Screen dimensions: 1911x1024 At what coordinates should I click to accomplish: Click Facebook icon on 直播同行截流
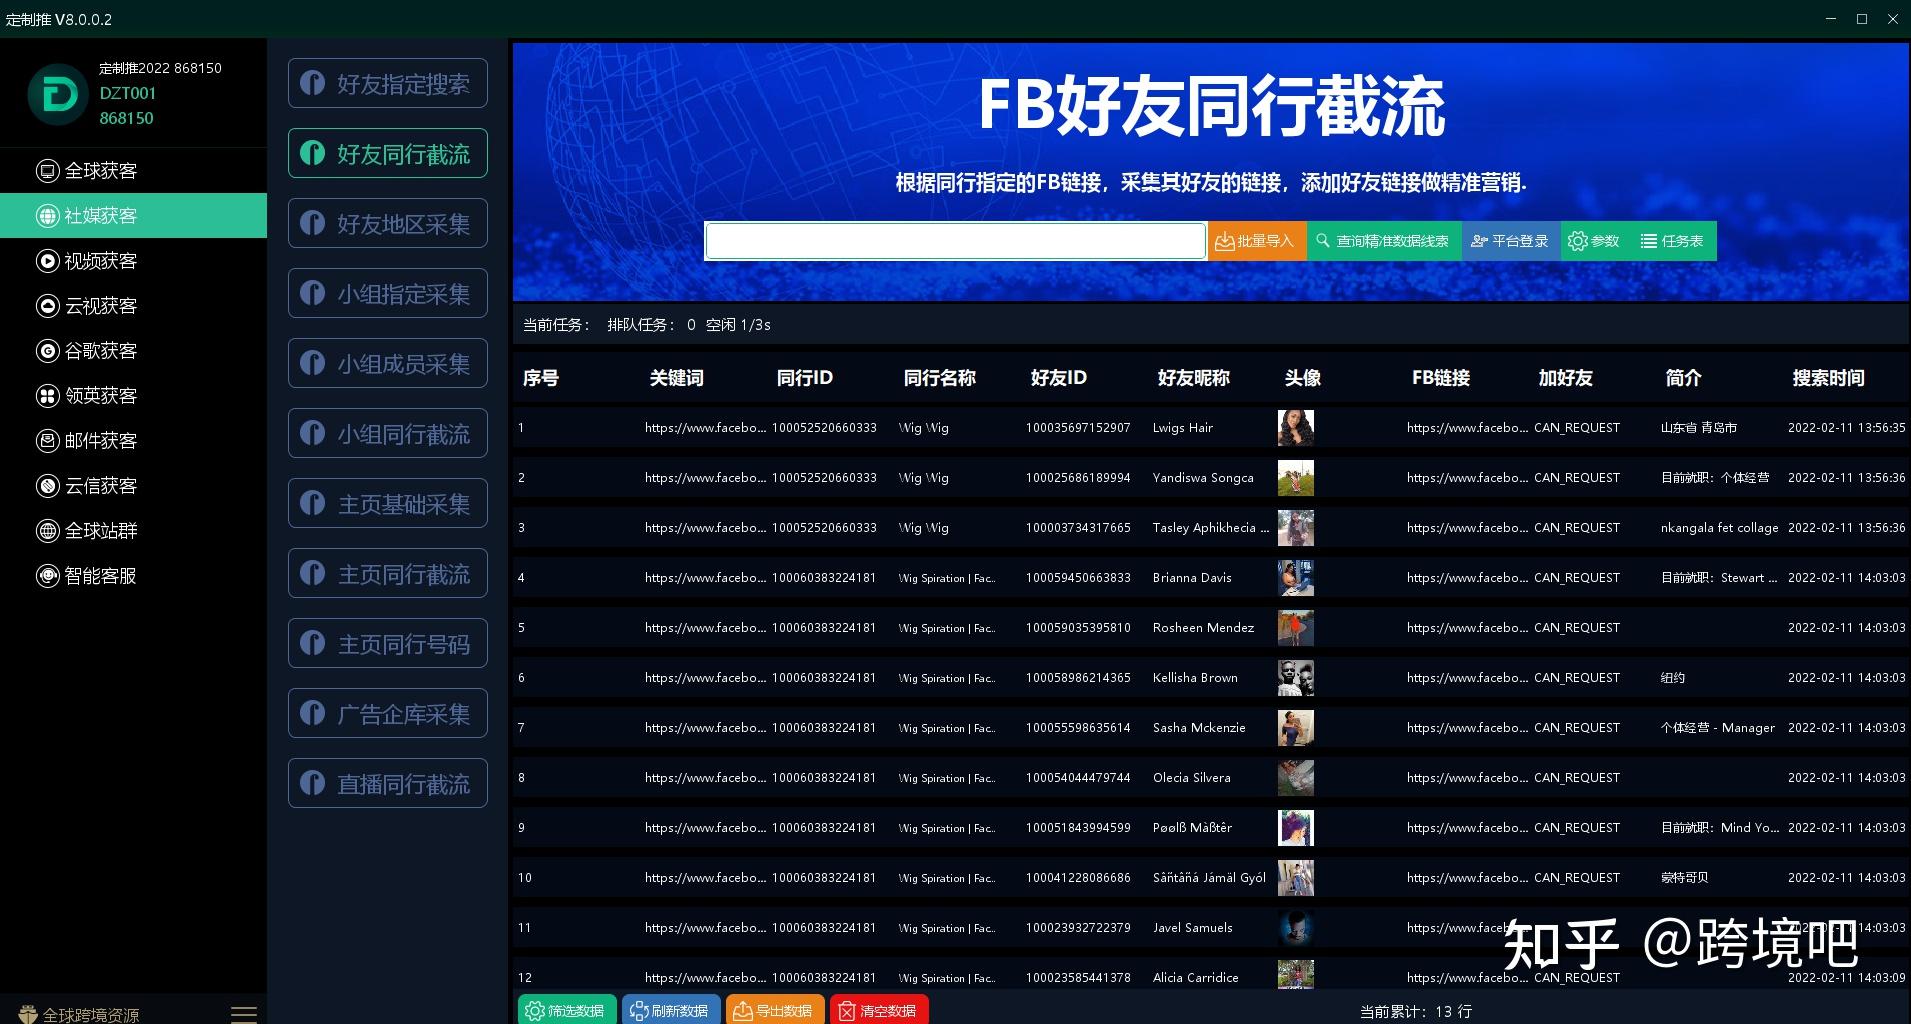313,783
